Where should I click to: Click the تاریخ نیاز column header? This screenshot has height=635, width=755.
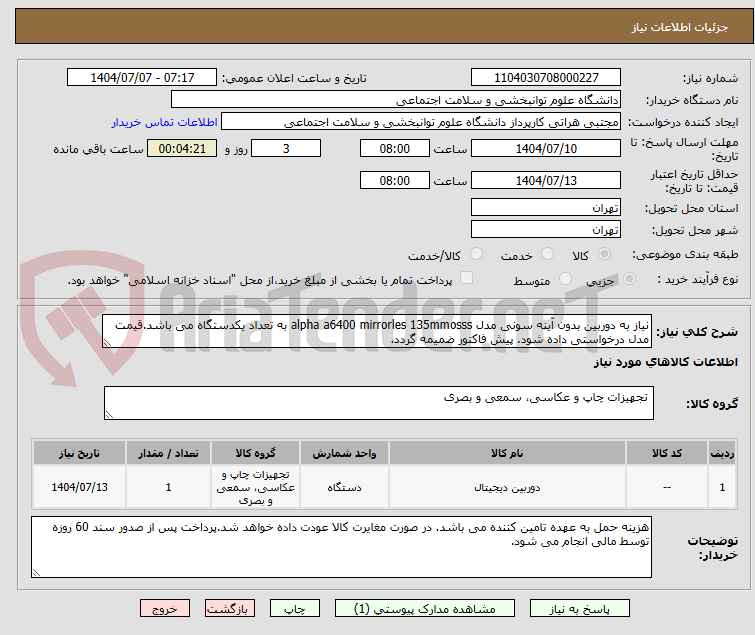pyautogui.click(x=79, y=453)
